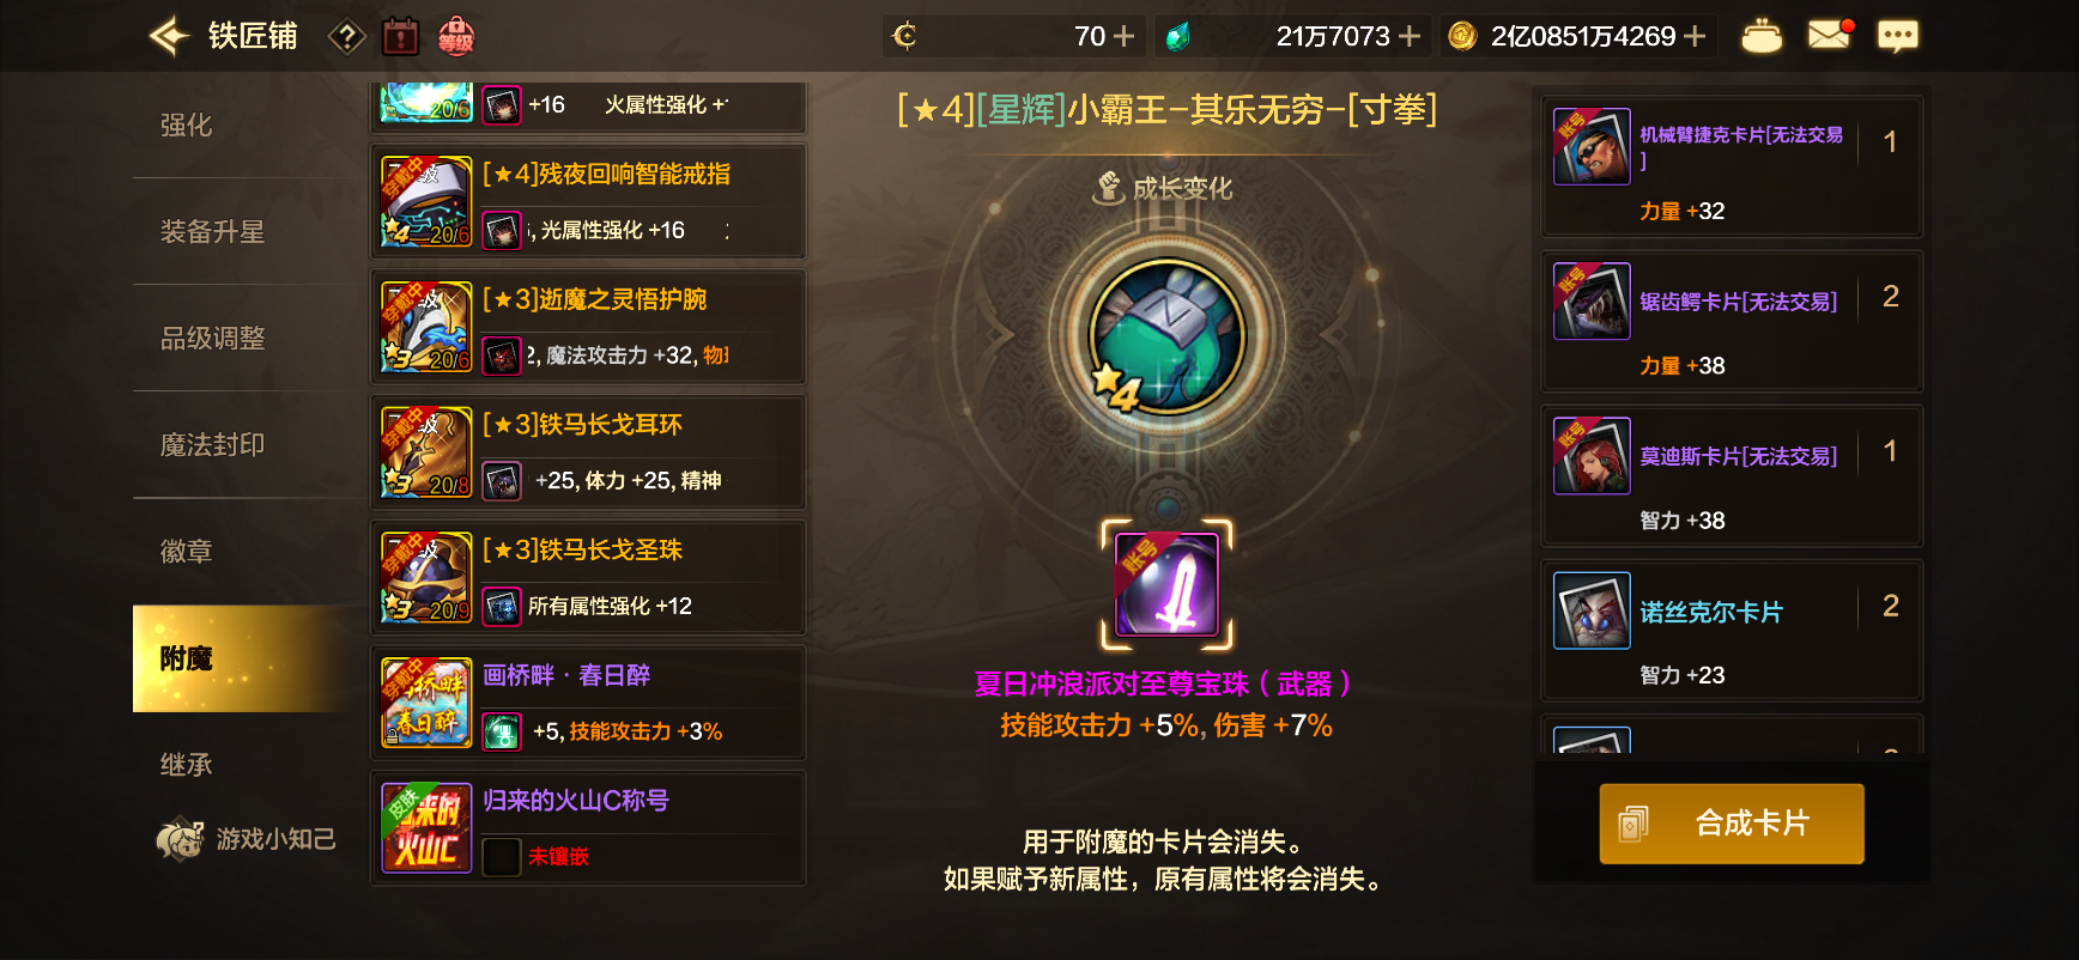The height and width of the screenshot is (960, 2079).
Task: Open the chat speech bubble icon
Action: 1897,37
